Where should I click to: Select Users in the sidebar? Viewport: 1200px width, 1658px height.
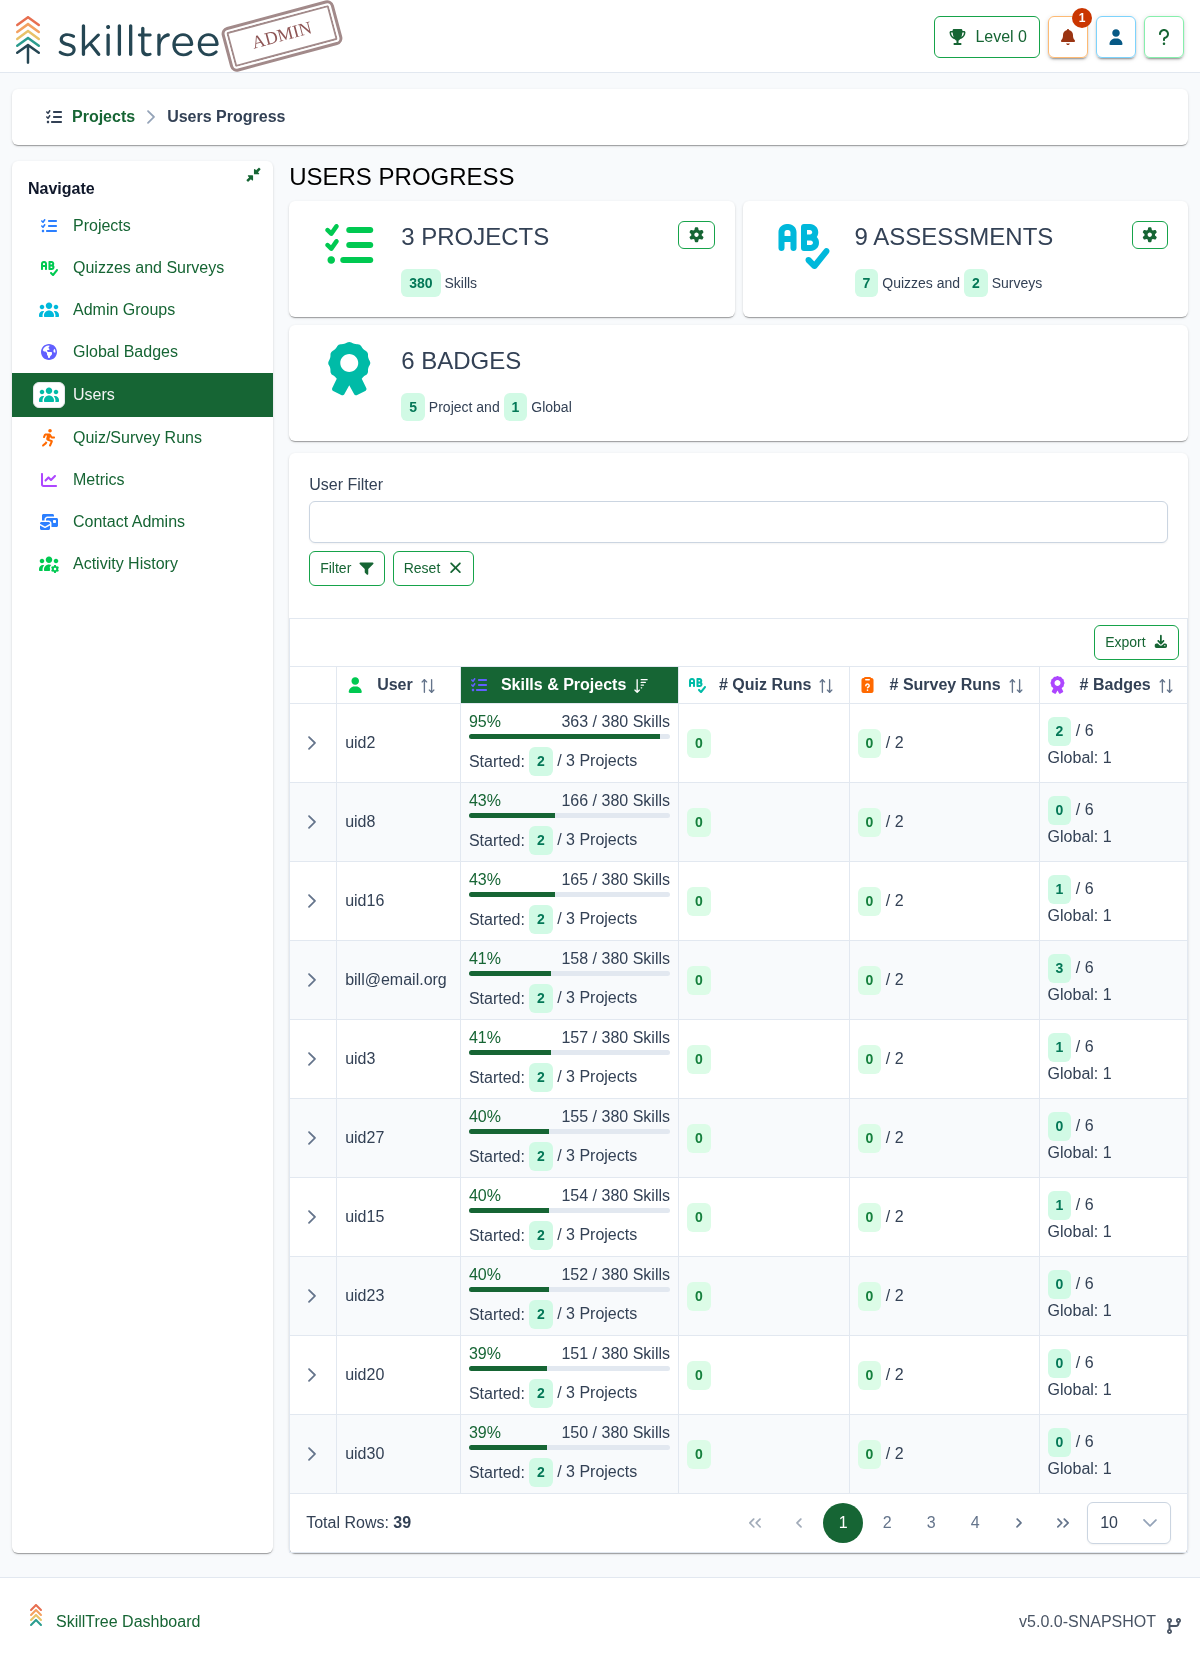[x=142, y=395]
